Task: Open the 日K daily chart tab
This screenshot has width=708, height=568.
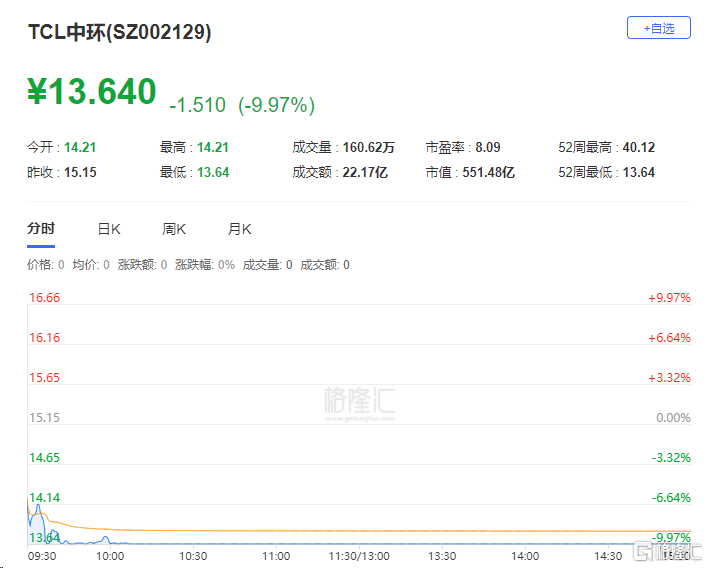Action: click(109, 229)
